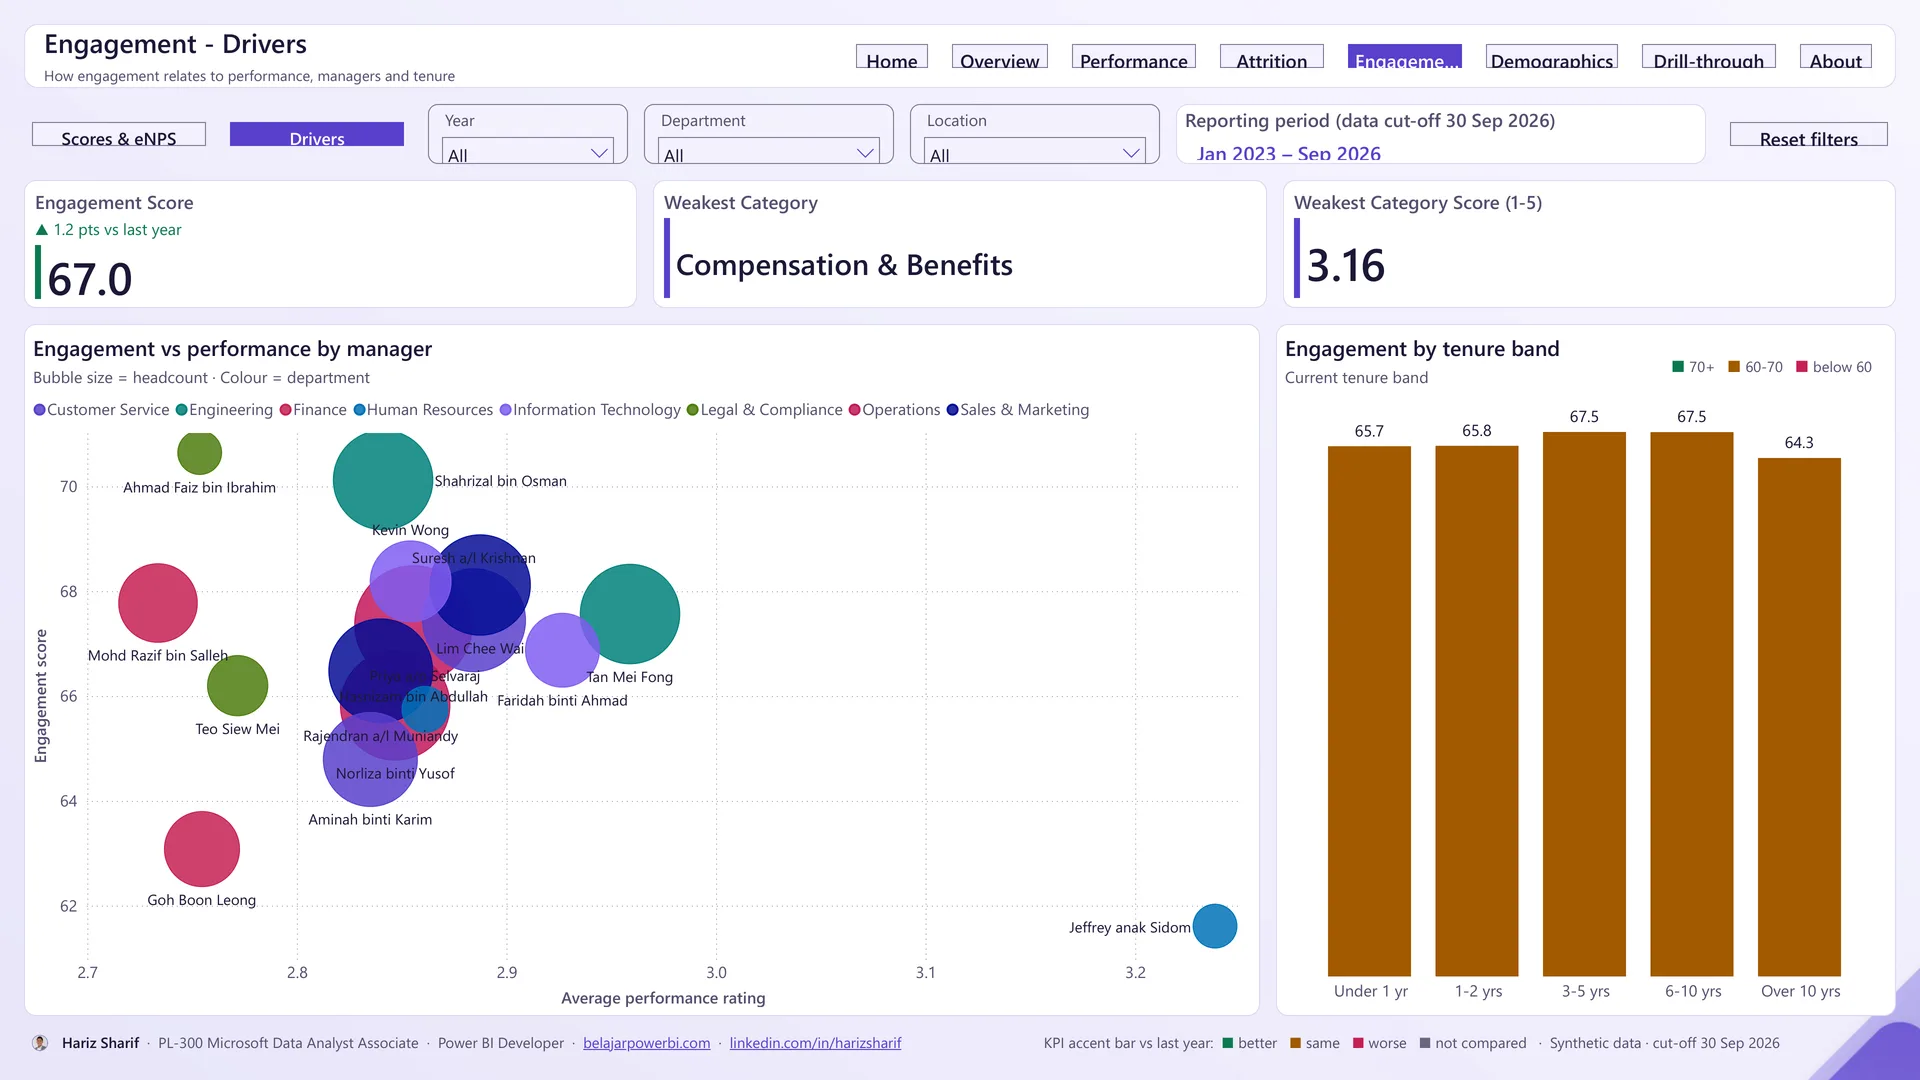Open the Drill-through tab
Screen dimensions: 1920x1080
(x=1709, y=57)
